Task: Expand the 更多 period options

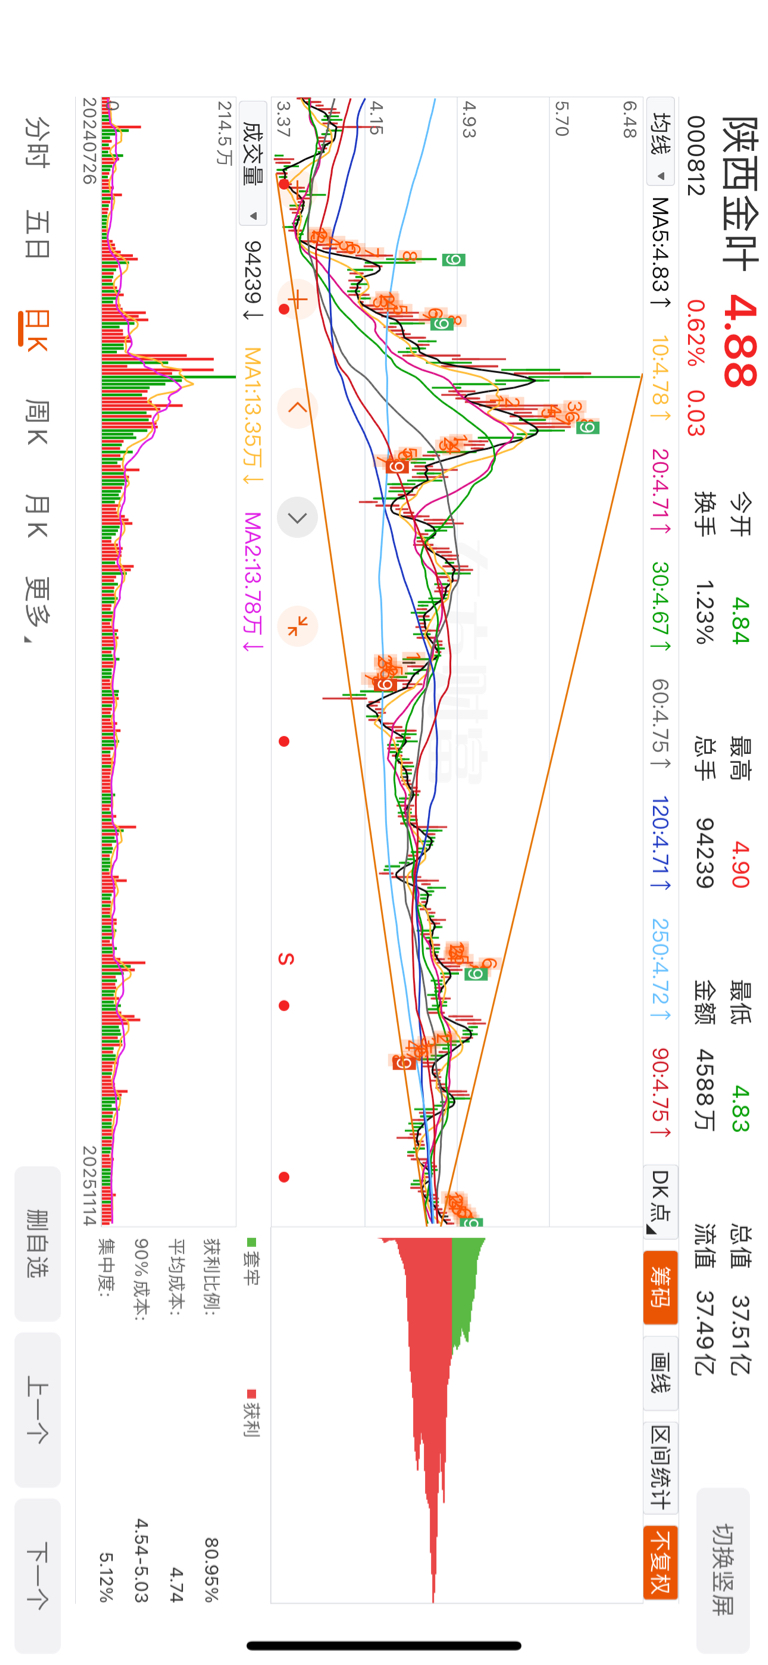Action: point(37,610)
